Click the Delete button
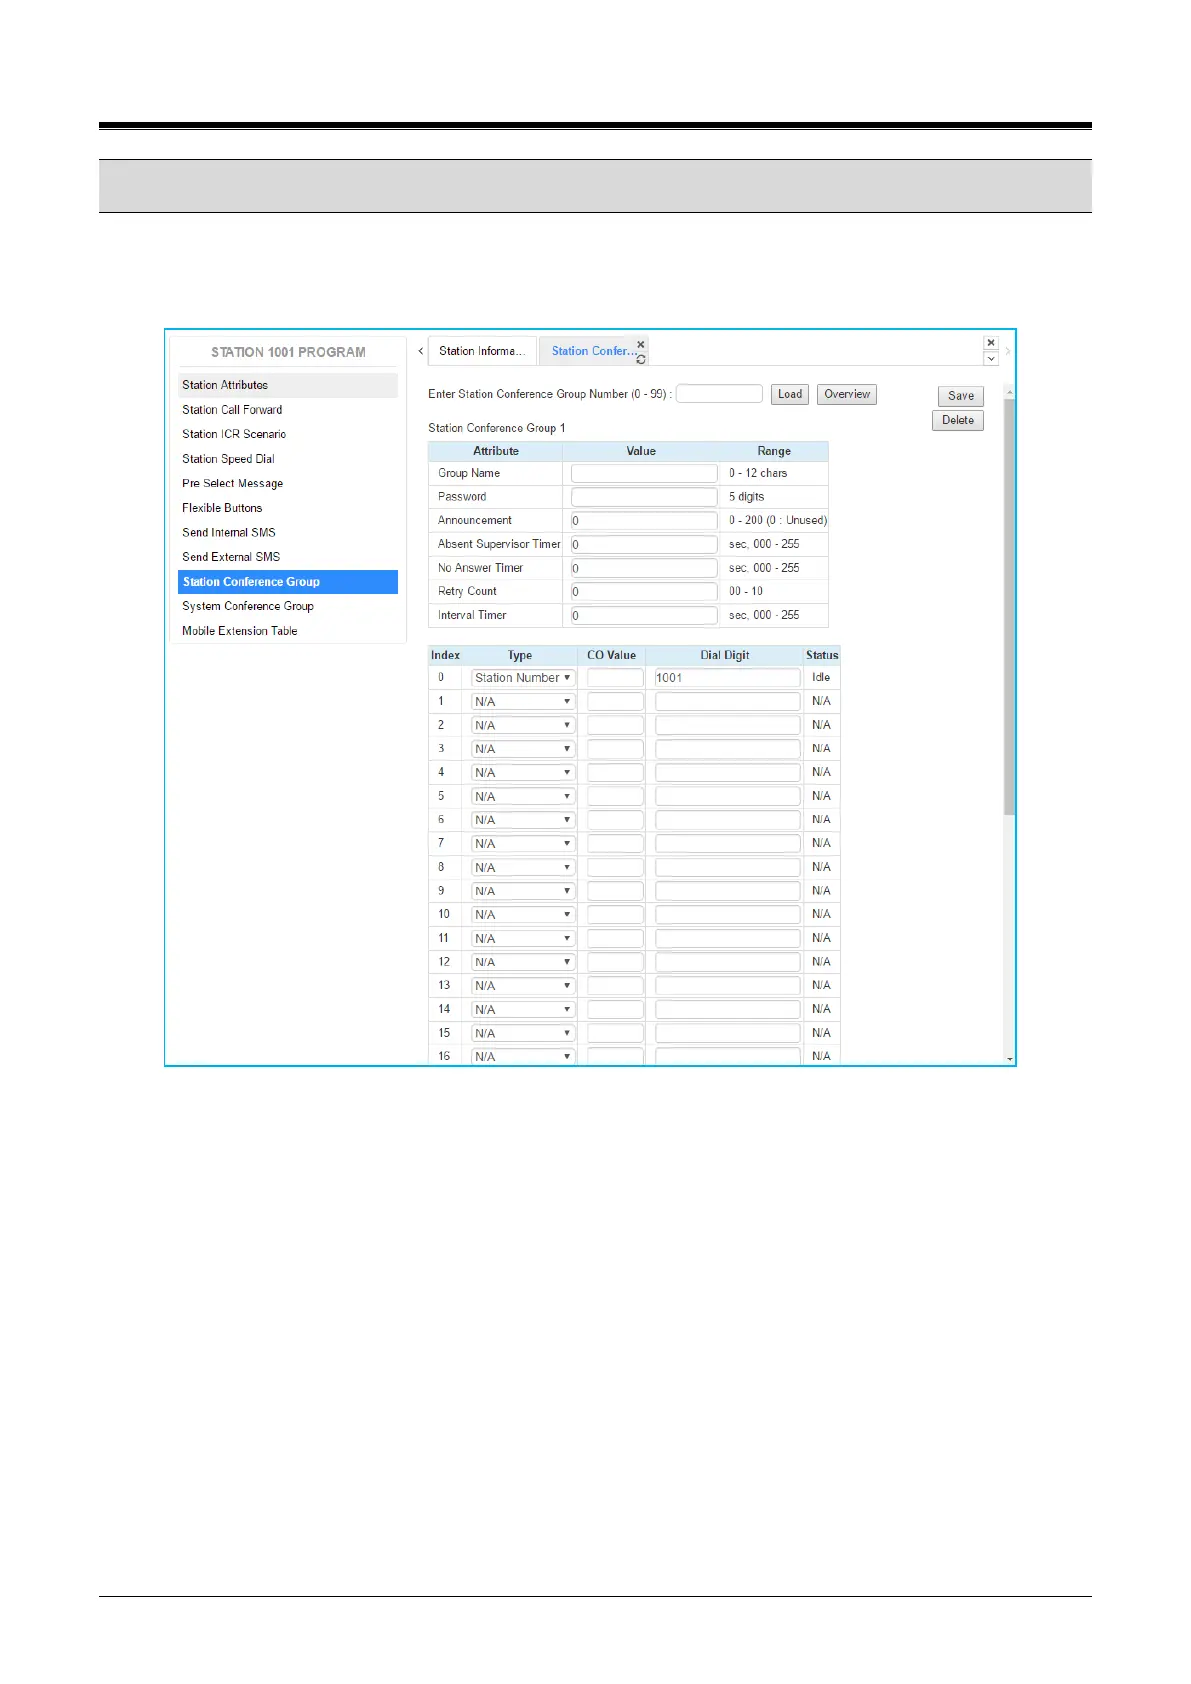 click(958, 420)
